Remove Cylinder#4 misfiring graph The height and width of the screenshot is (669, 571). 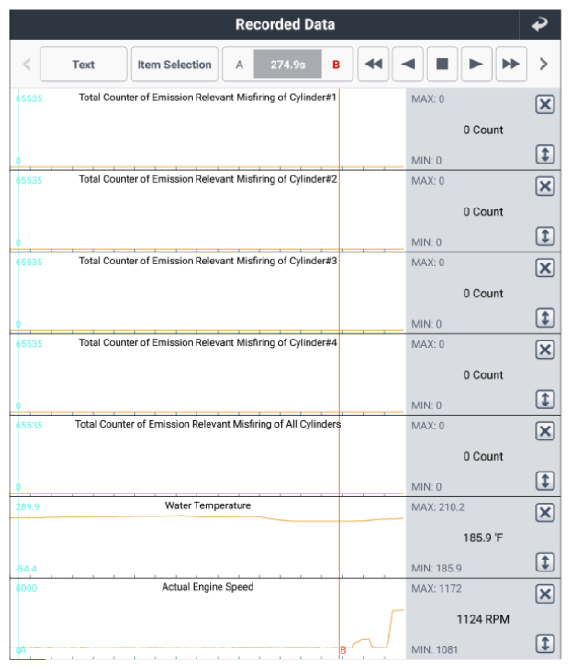(545, 350)
